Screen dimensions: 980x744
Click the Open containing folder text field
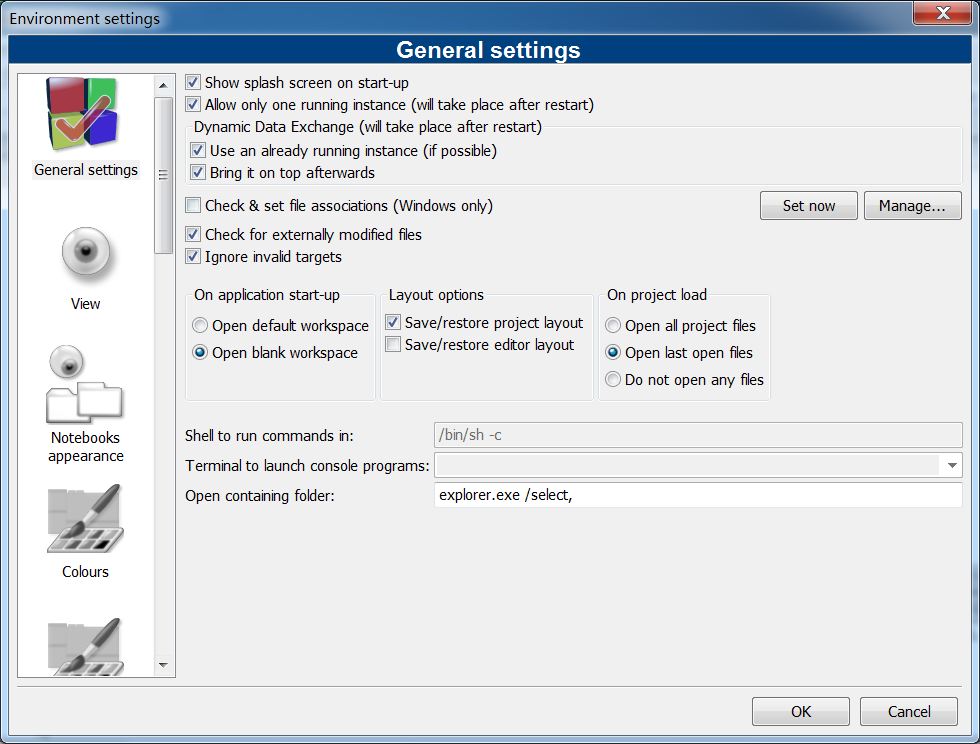[x=697, y=495]
